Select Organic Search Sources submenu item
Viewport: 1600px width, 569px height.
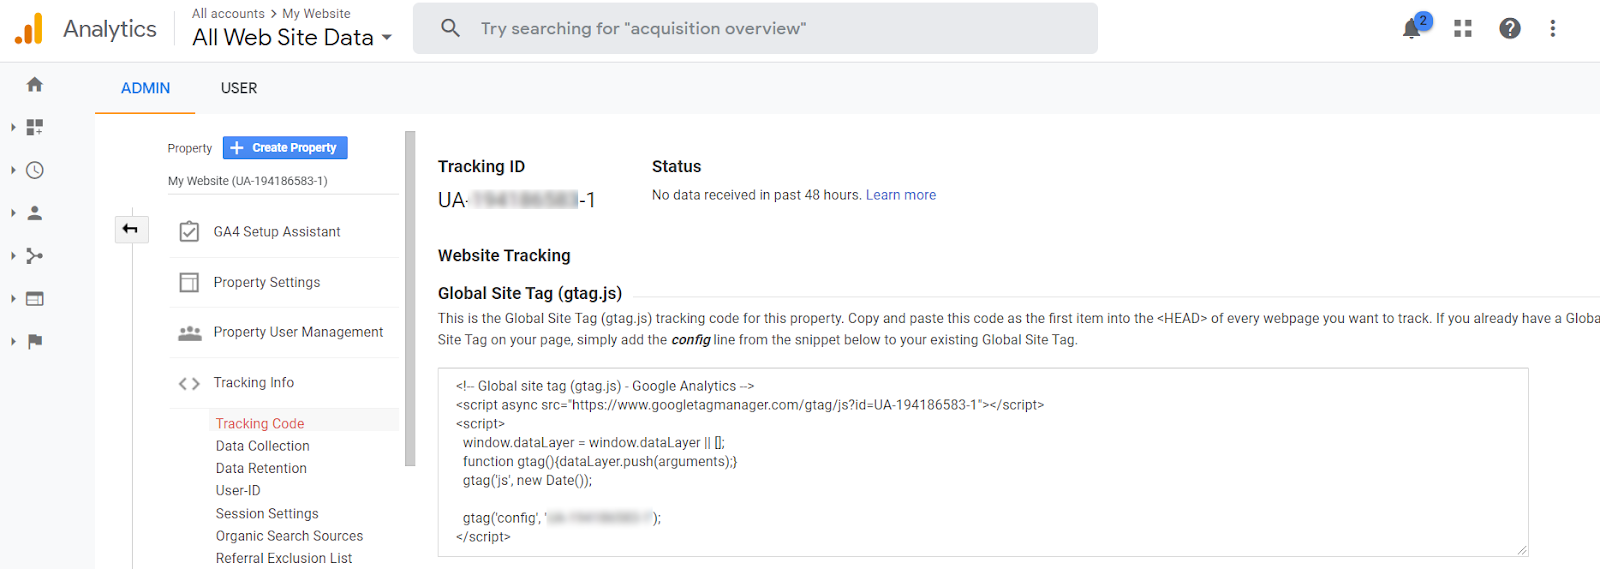point(290,536)
